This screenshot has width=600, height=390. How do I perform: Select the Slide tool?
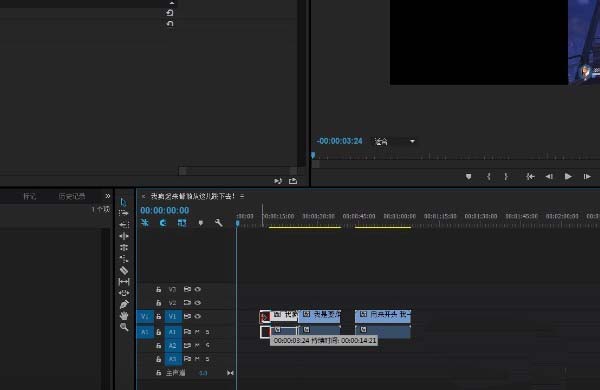pyautogui.click(x=124, y=293)
